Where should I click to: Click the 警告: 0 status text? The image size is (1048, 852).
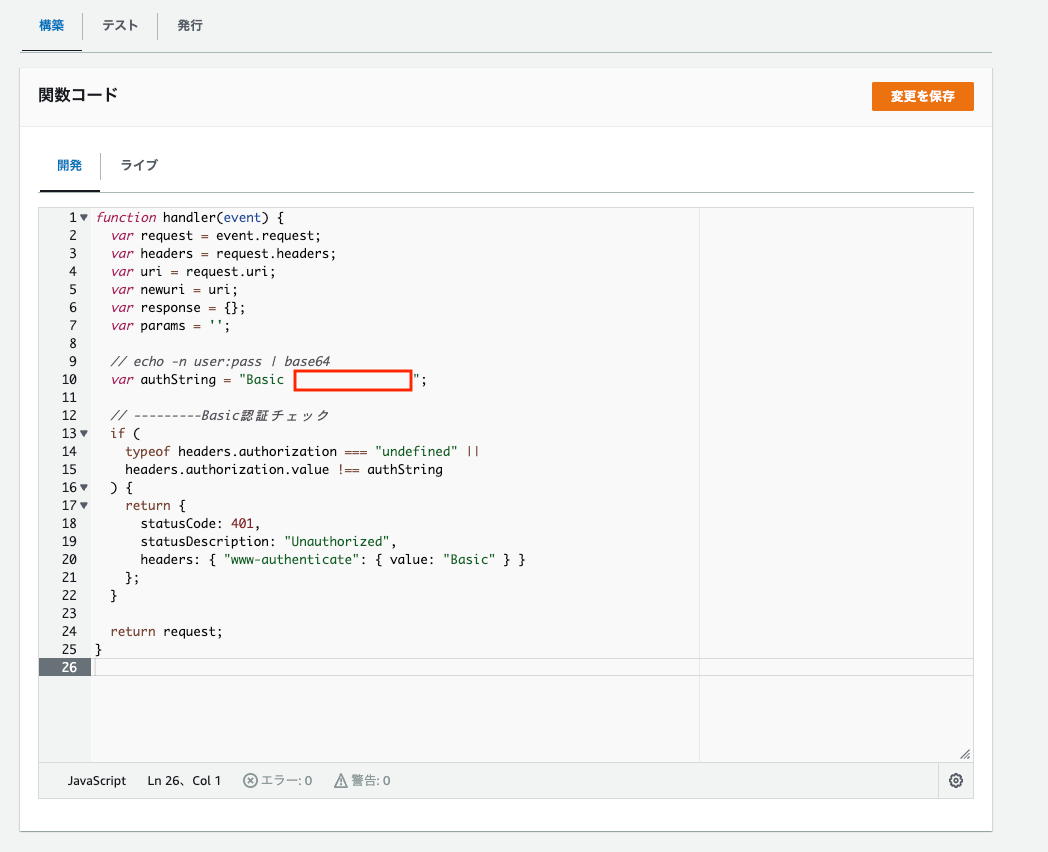pyautogui.click(x=371, y=780)
